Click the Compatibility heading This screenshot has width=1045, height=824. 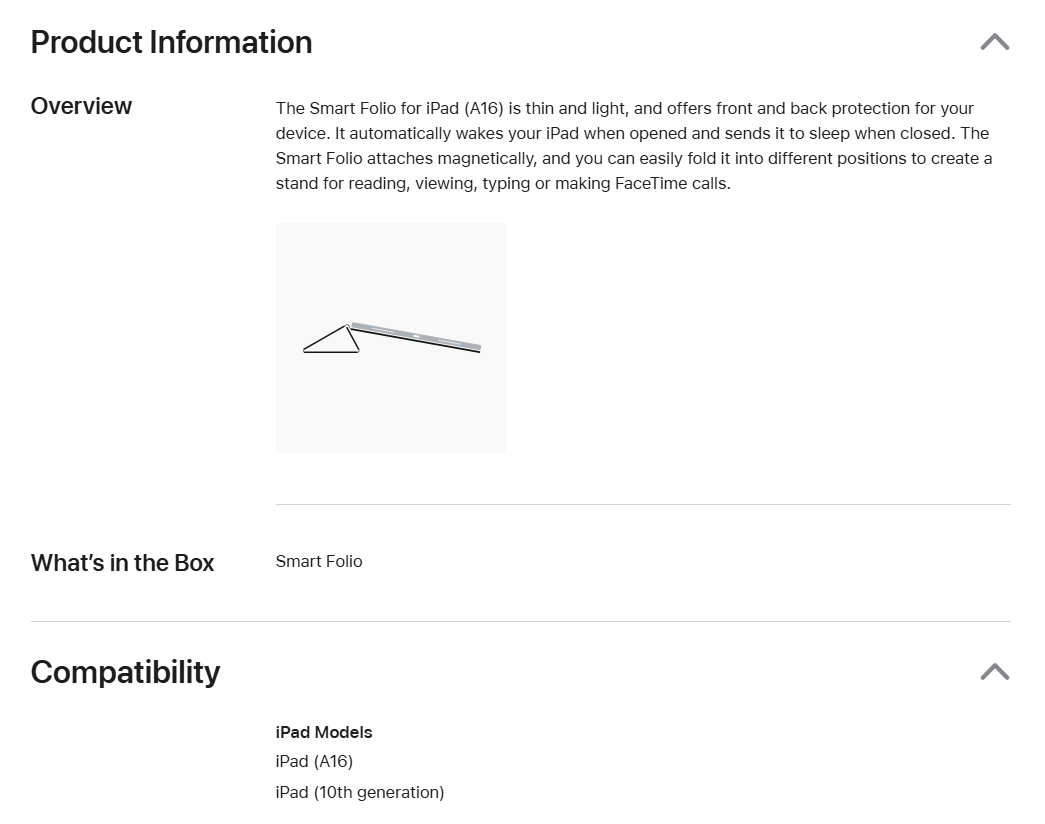click(125, 672)
